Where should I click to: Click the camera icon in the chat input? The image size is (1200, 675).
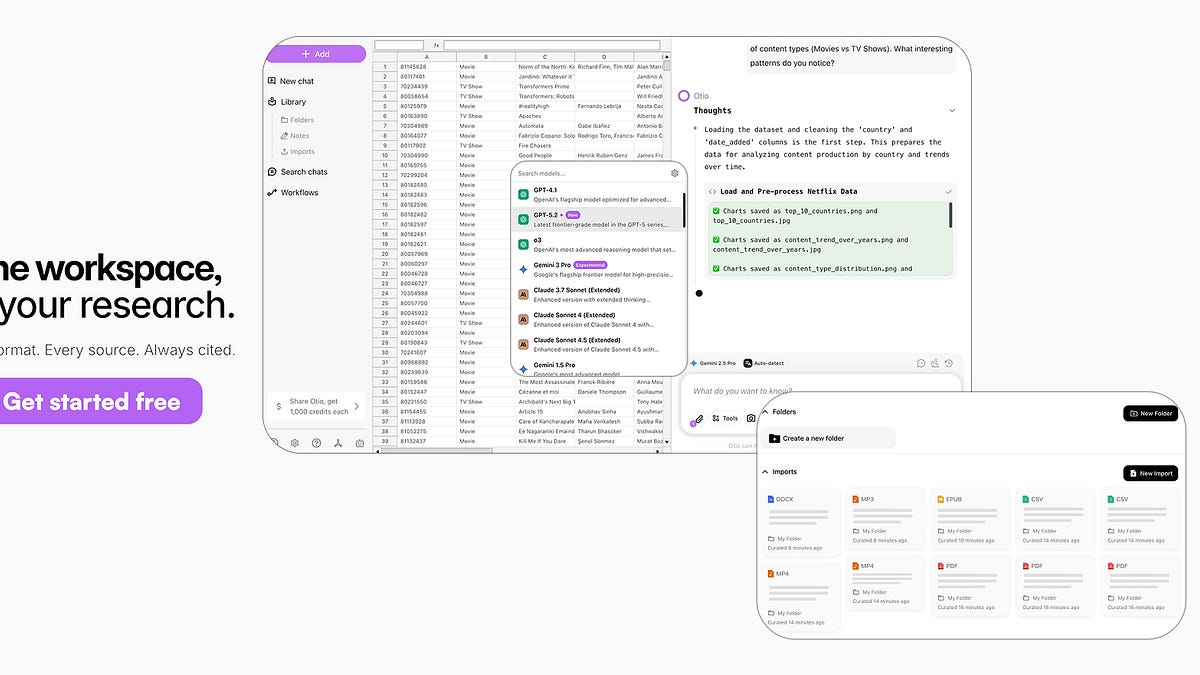click(x=751, y=418)
